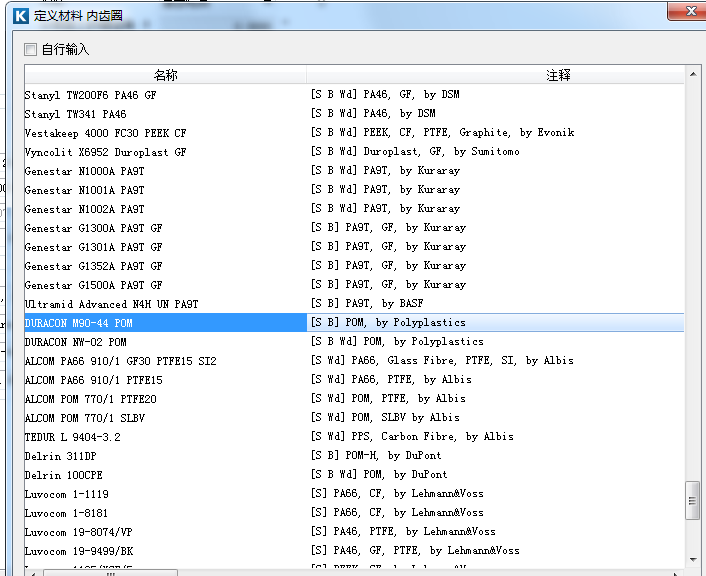Select Genestar G1300A PA9T GF
This screenshot has width=706, height=576.
click(x=94, y=228)
